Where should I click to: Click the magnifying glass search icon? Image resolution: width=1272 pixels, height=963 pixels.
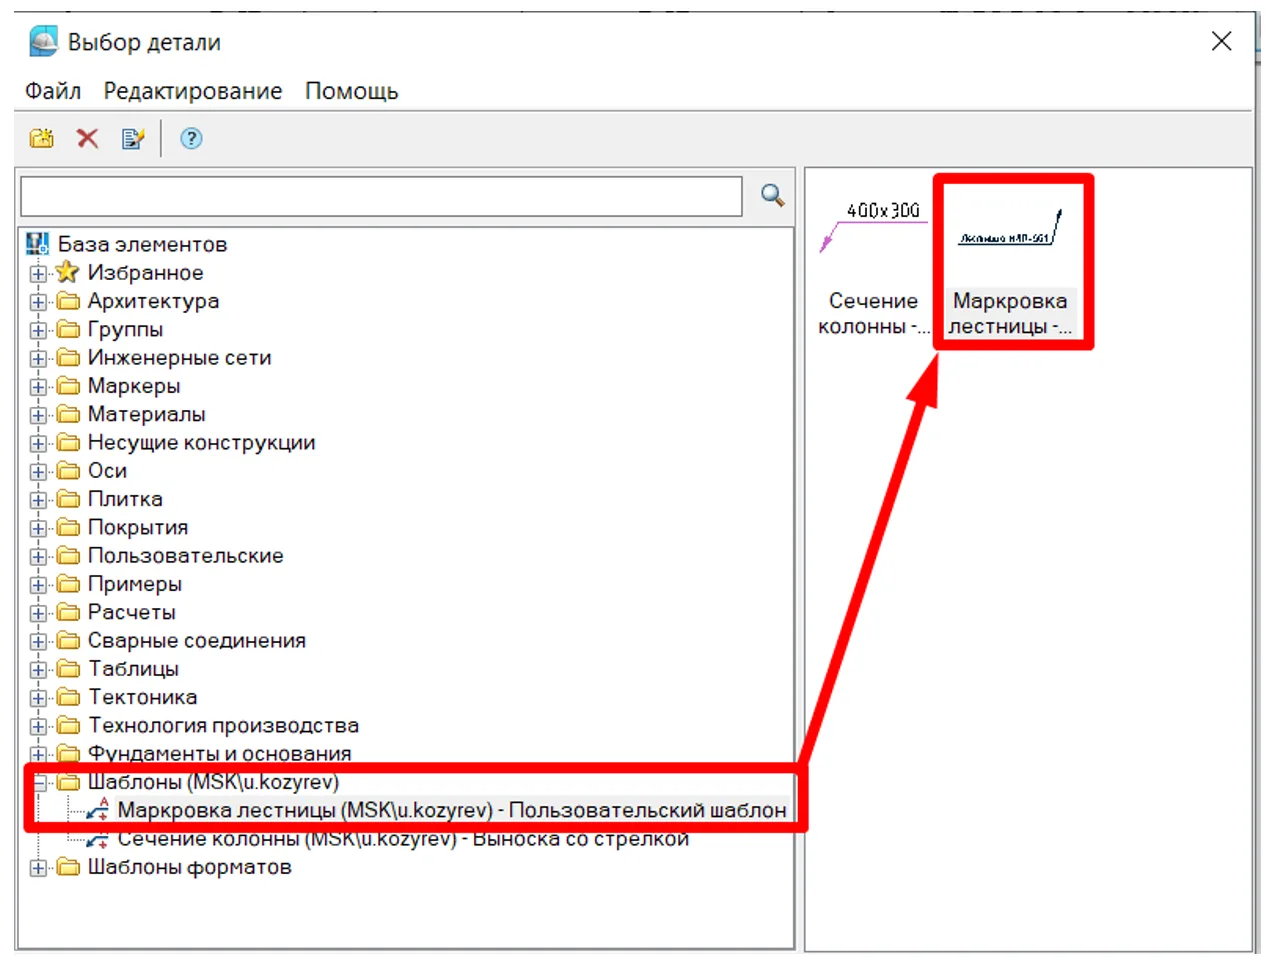[772, 195]
